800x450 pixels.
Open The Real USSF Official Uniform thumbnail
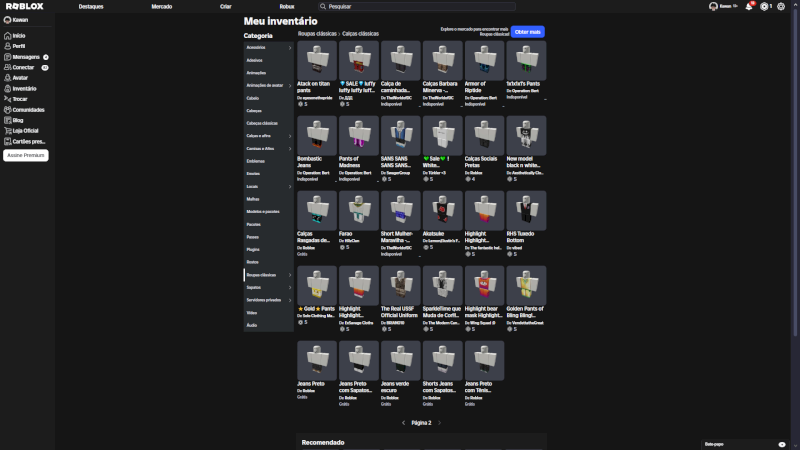(401, 286)
